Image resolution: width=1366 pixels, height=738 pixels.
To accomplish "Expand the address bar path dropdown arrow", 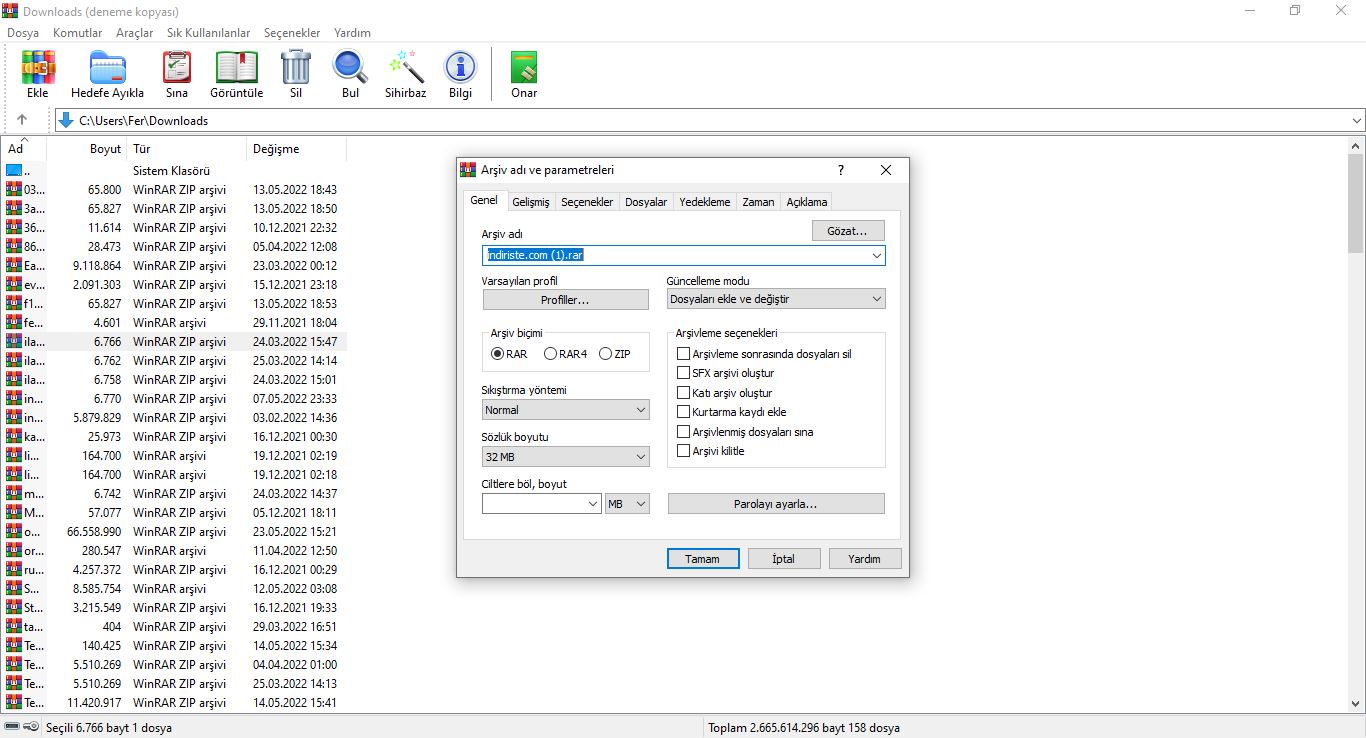I will [x=1356, y=121].
